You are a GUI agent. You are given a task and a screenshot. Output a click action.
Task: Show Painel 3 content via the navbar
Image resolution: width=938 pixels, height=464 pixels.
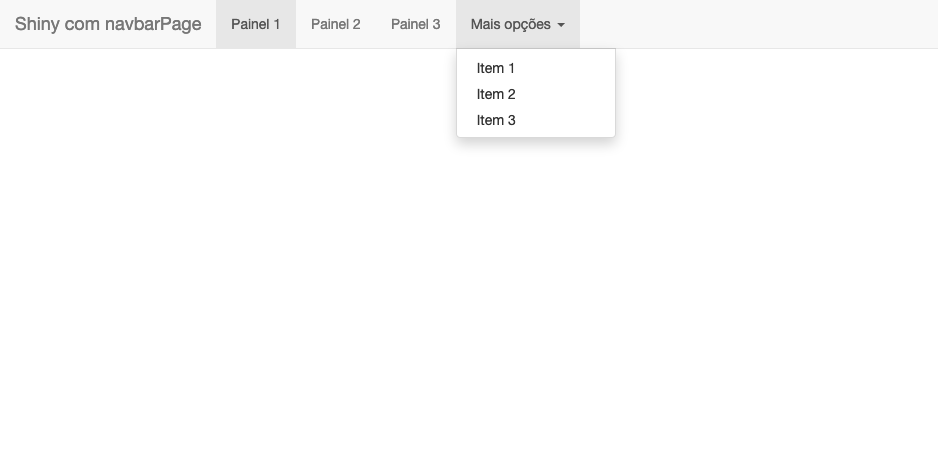click(415, 24)
